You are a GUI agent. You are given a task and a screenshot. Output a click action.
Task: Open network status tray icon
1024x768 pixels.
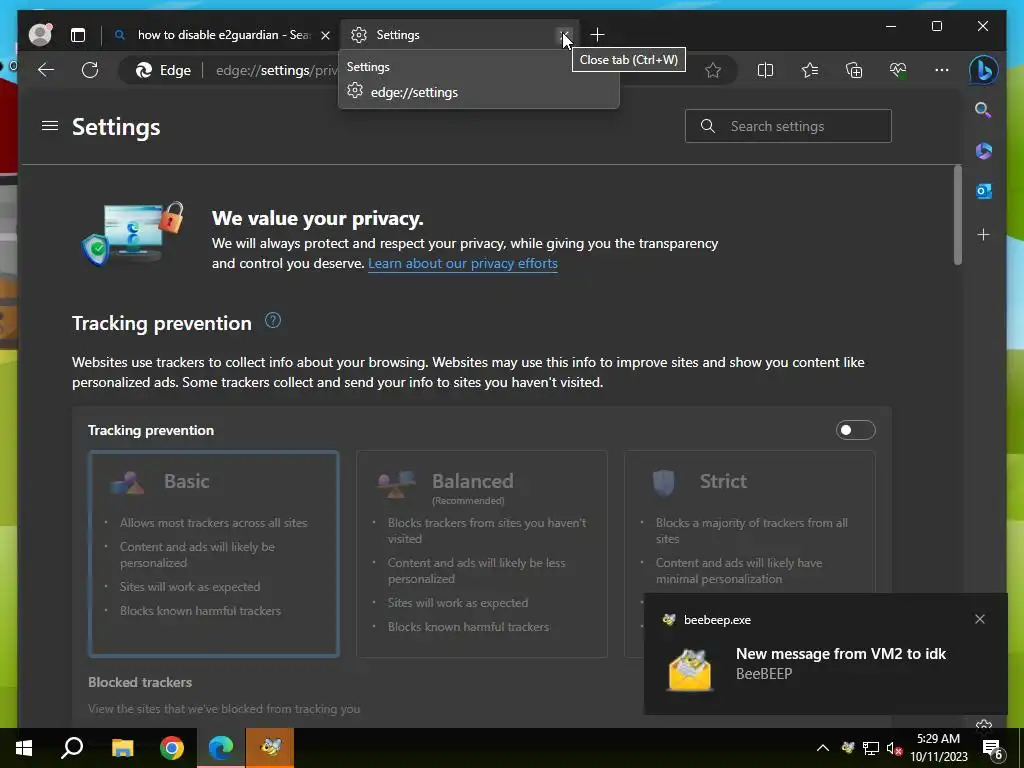click(x=871, y=748)
